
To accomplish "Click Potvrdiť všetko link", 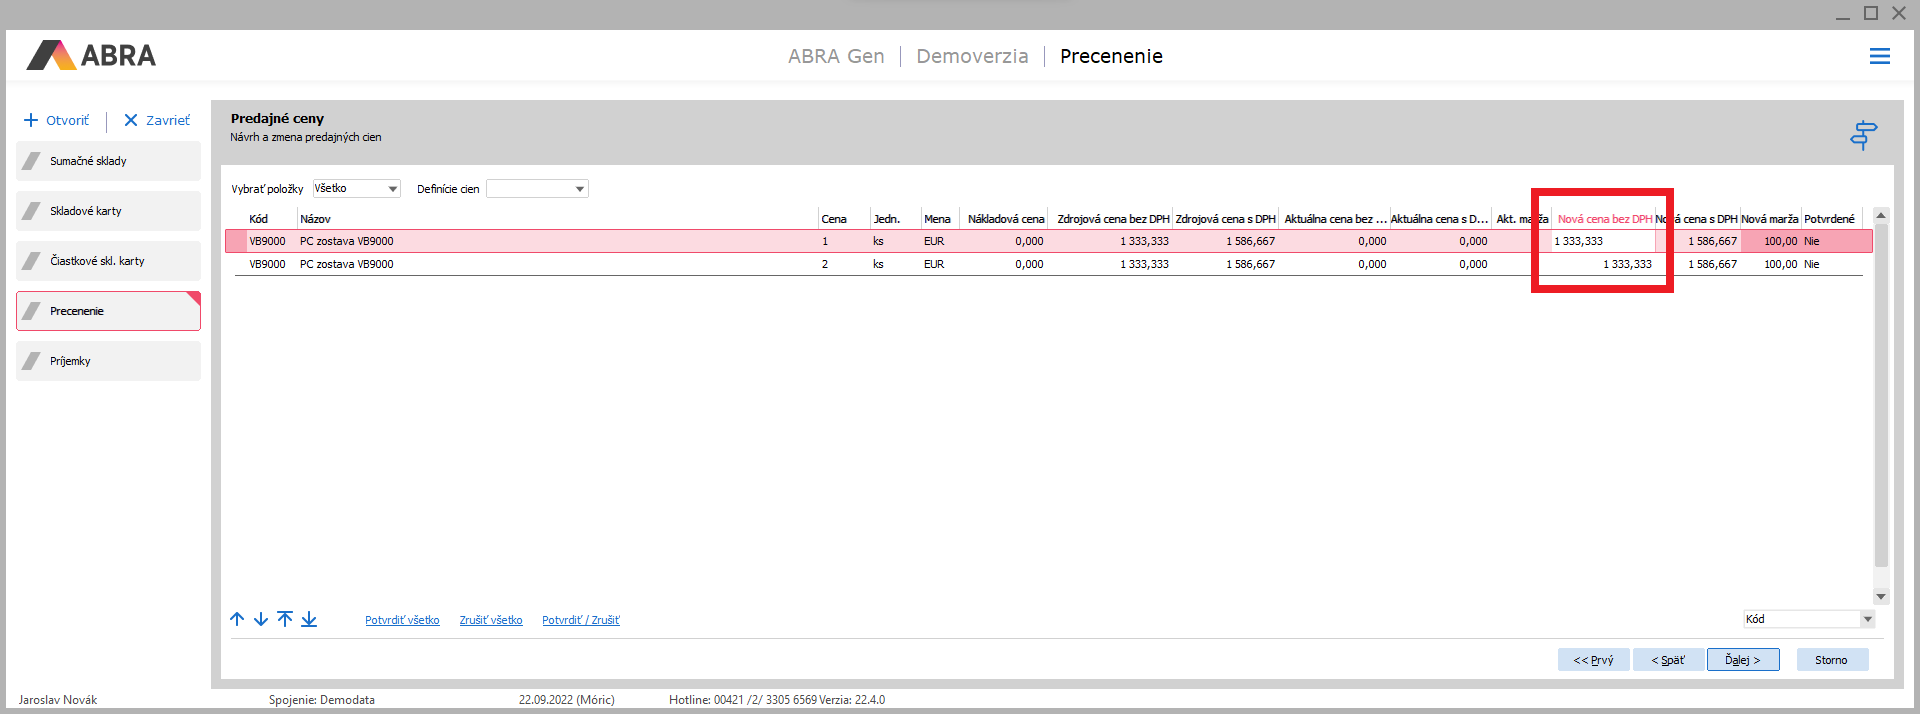I will tap(402, 620).
